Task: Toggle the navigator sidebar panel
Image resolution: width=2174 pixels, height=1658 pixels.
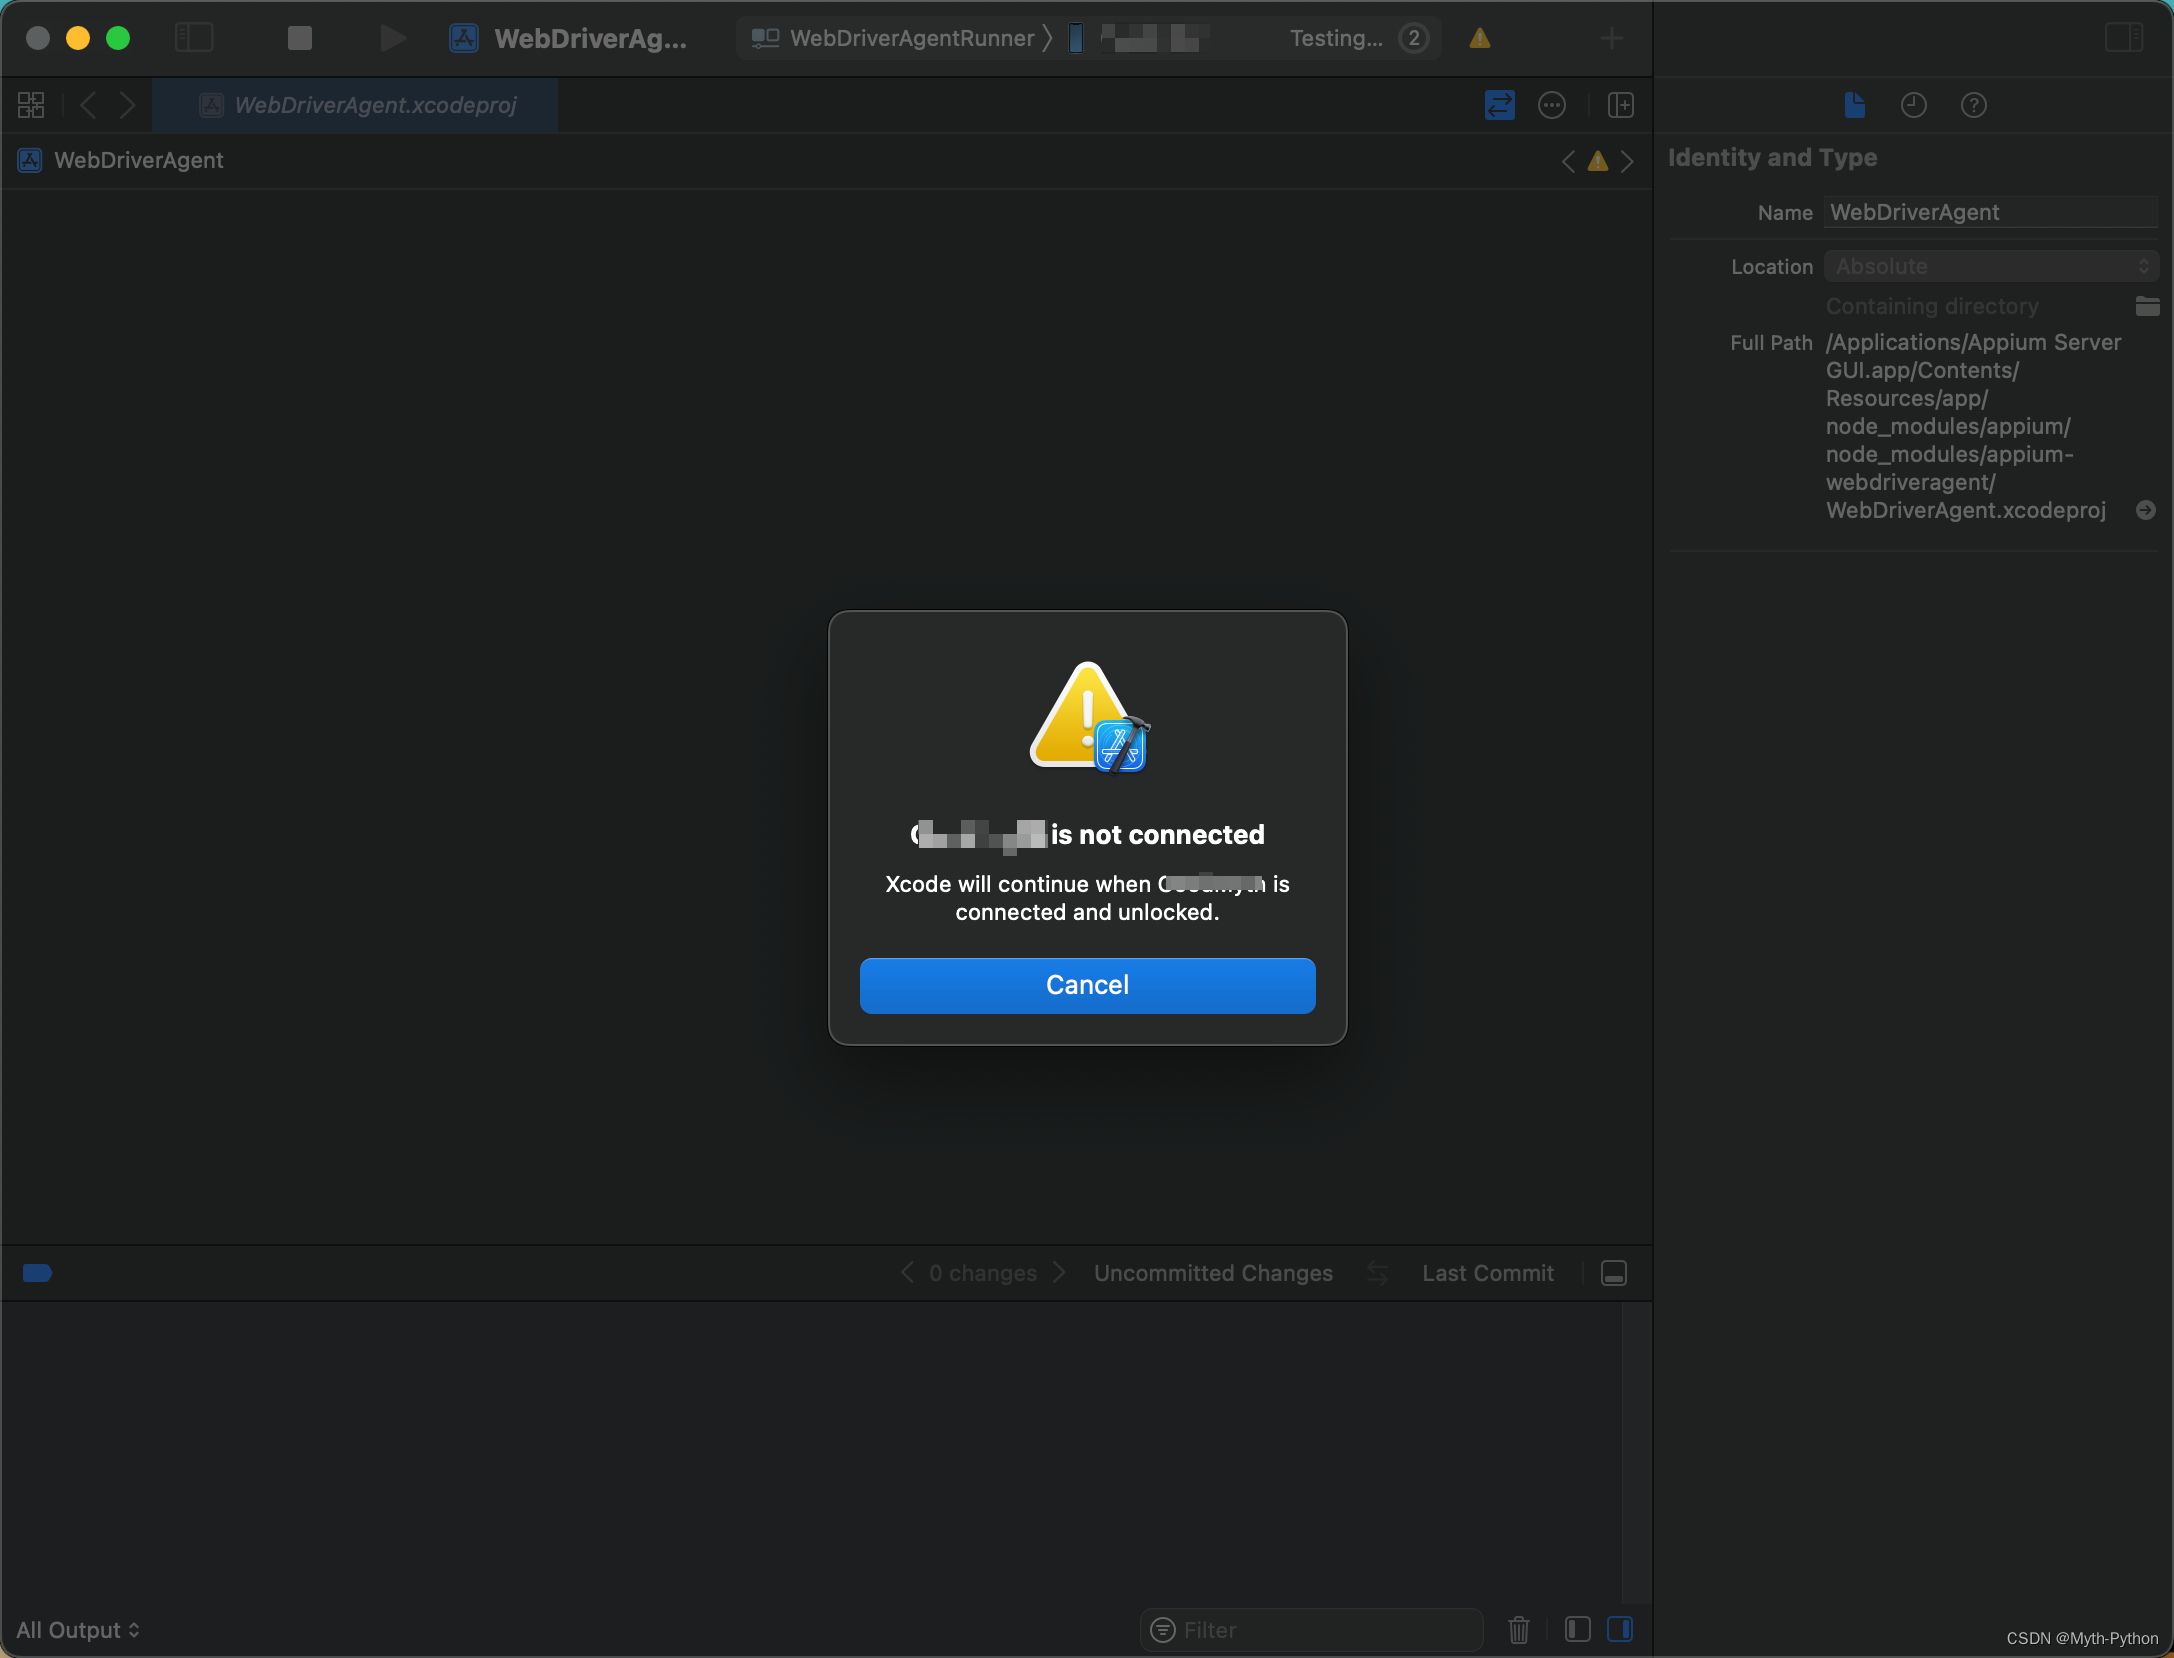Action: [194, 38]
